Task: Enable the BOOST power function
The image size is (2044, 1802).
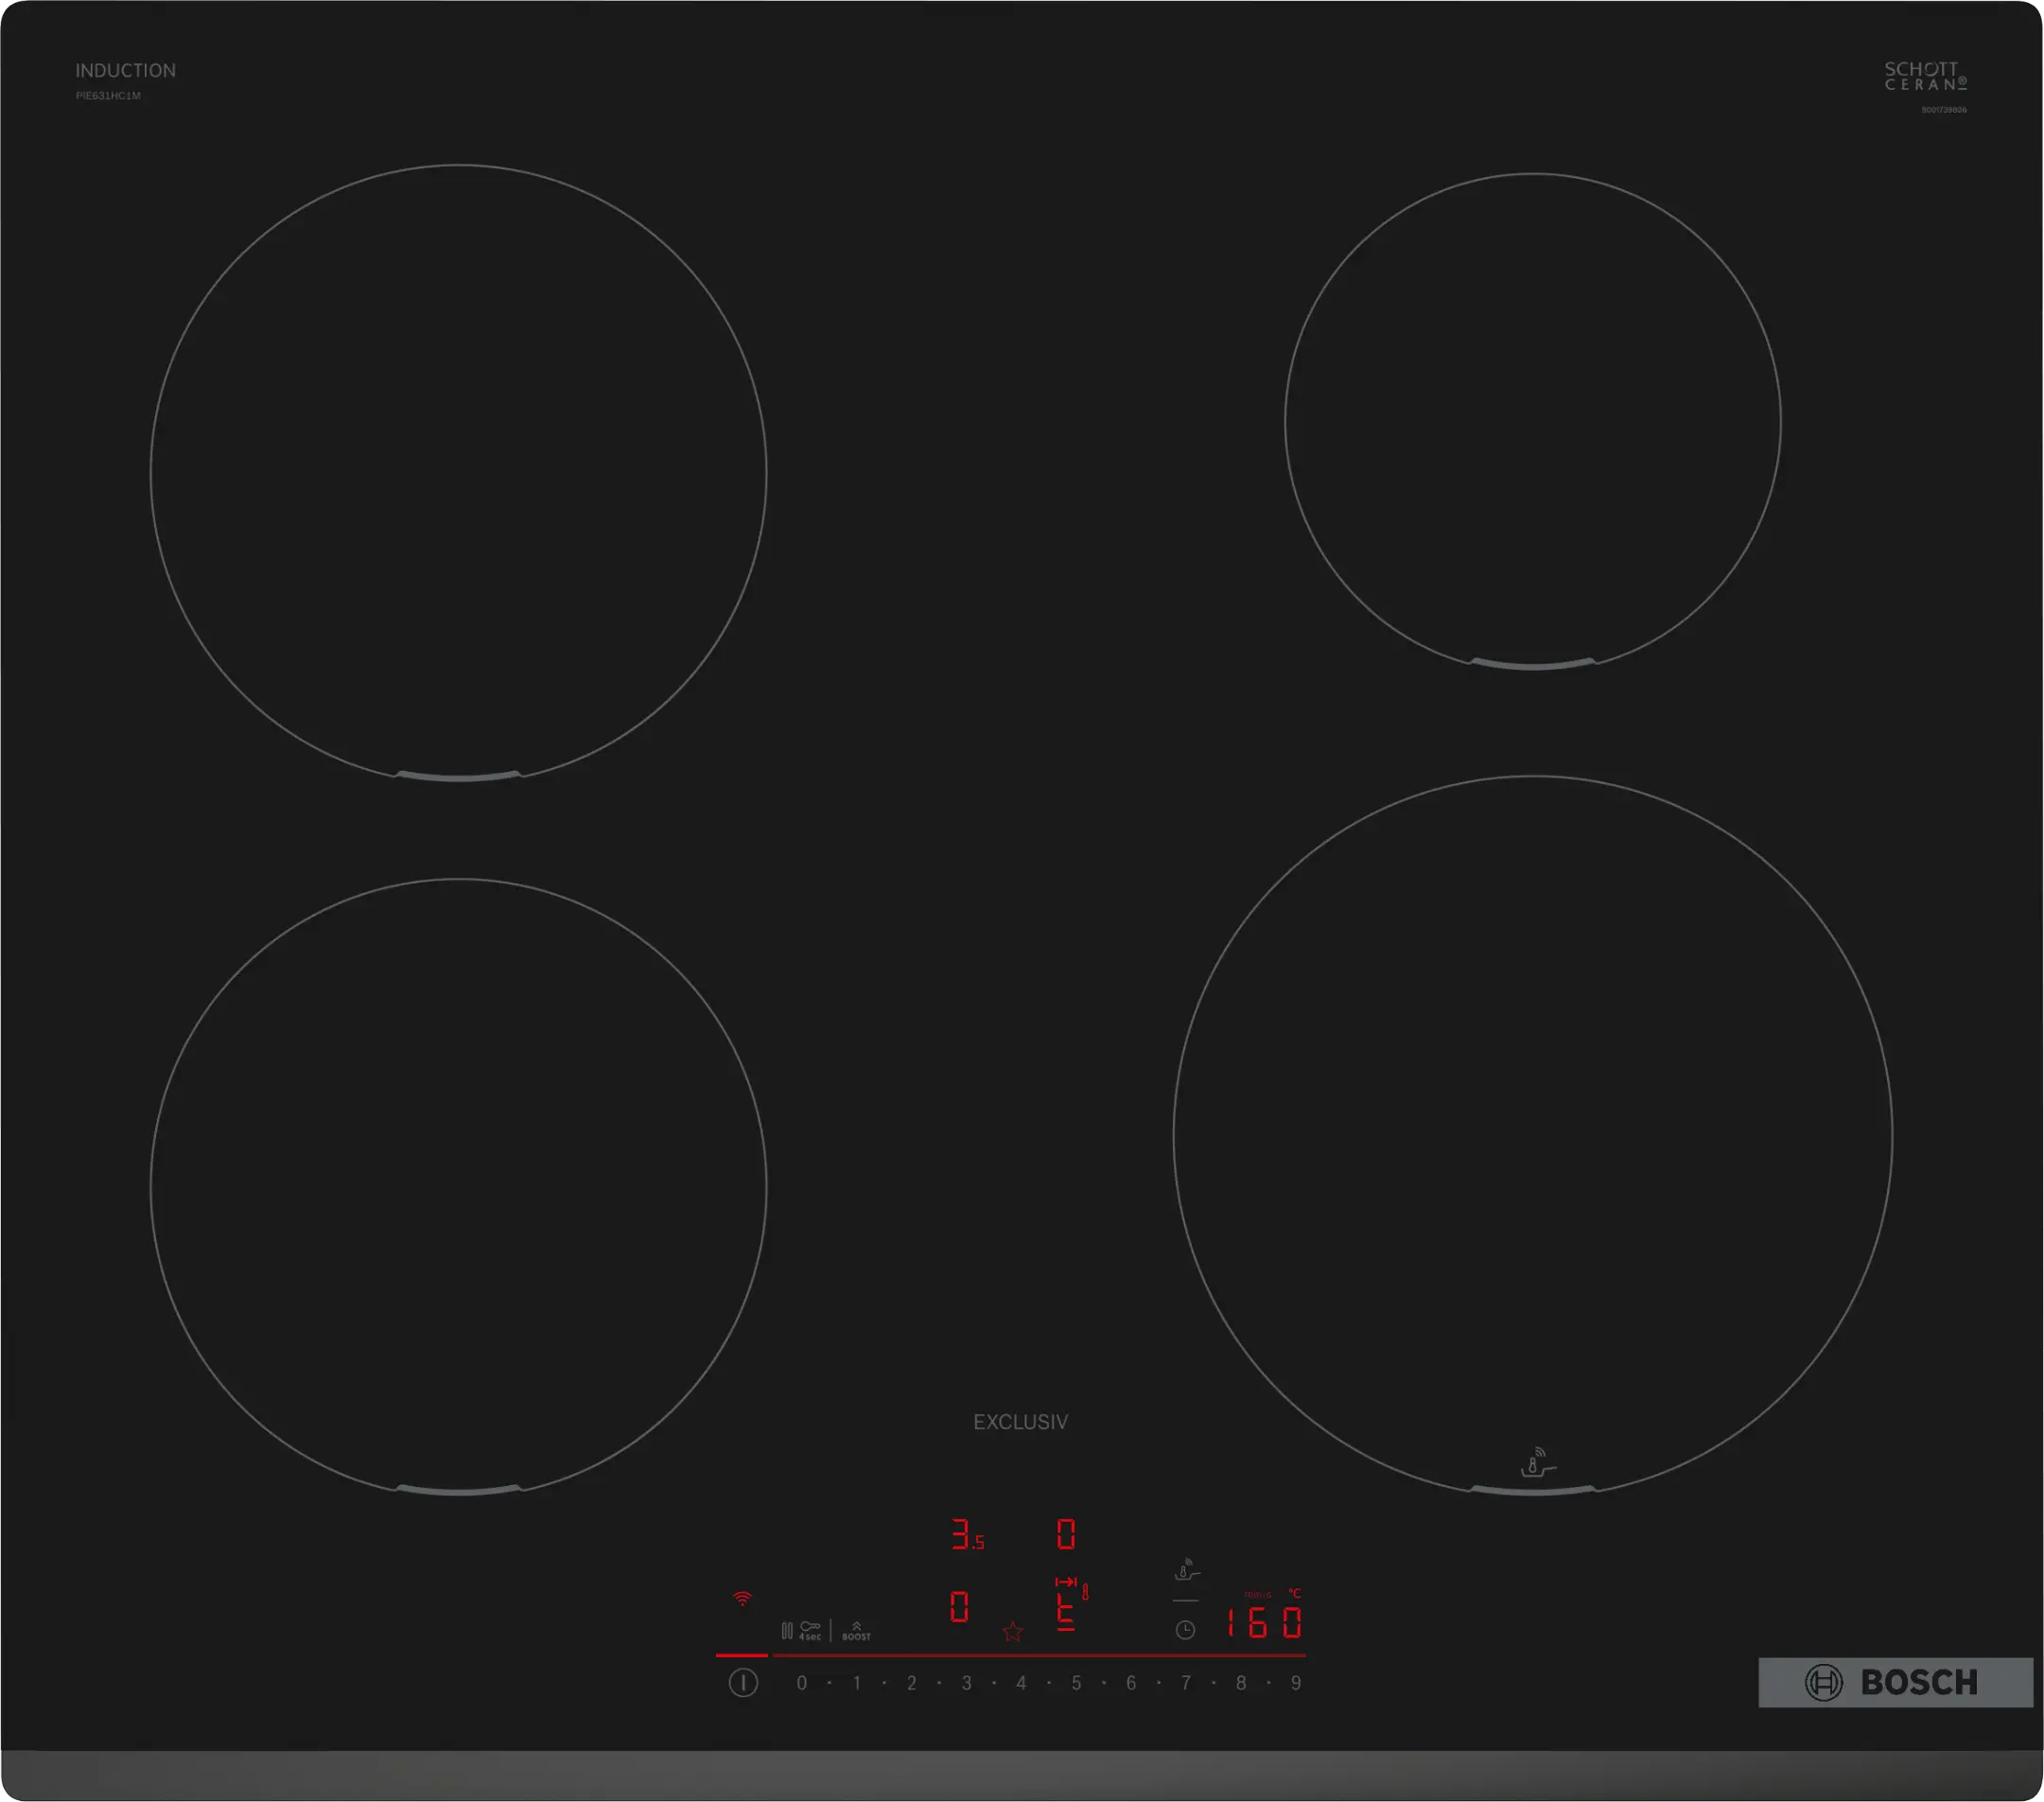Action: pos(856,1631)
